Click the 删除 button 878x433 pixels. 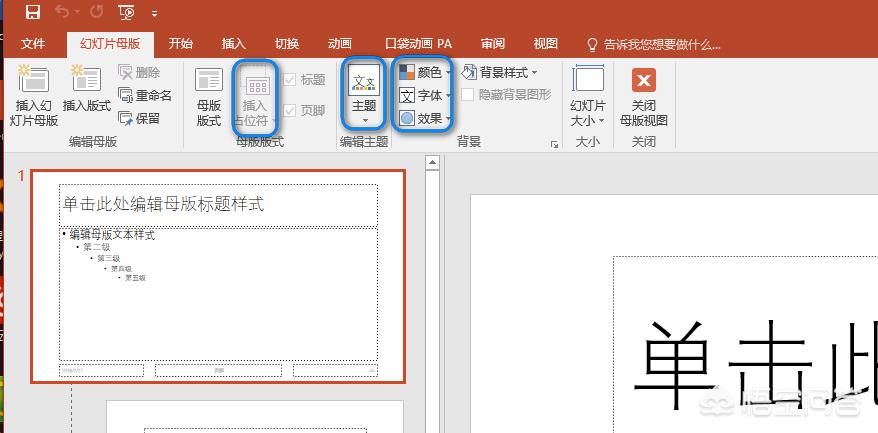(x=140, y=72)
